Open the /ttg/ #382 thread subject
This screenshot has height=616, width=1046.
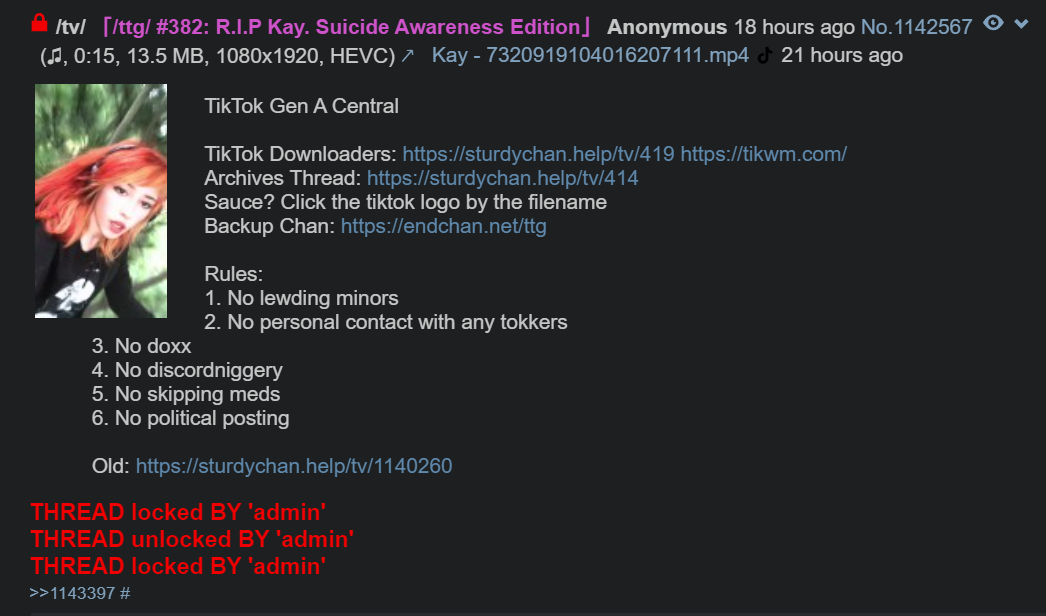pyautogui.click(x=347, y=27)
